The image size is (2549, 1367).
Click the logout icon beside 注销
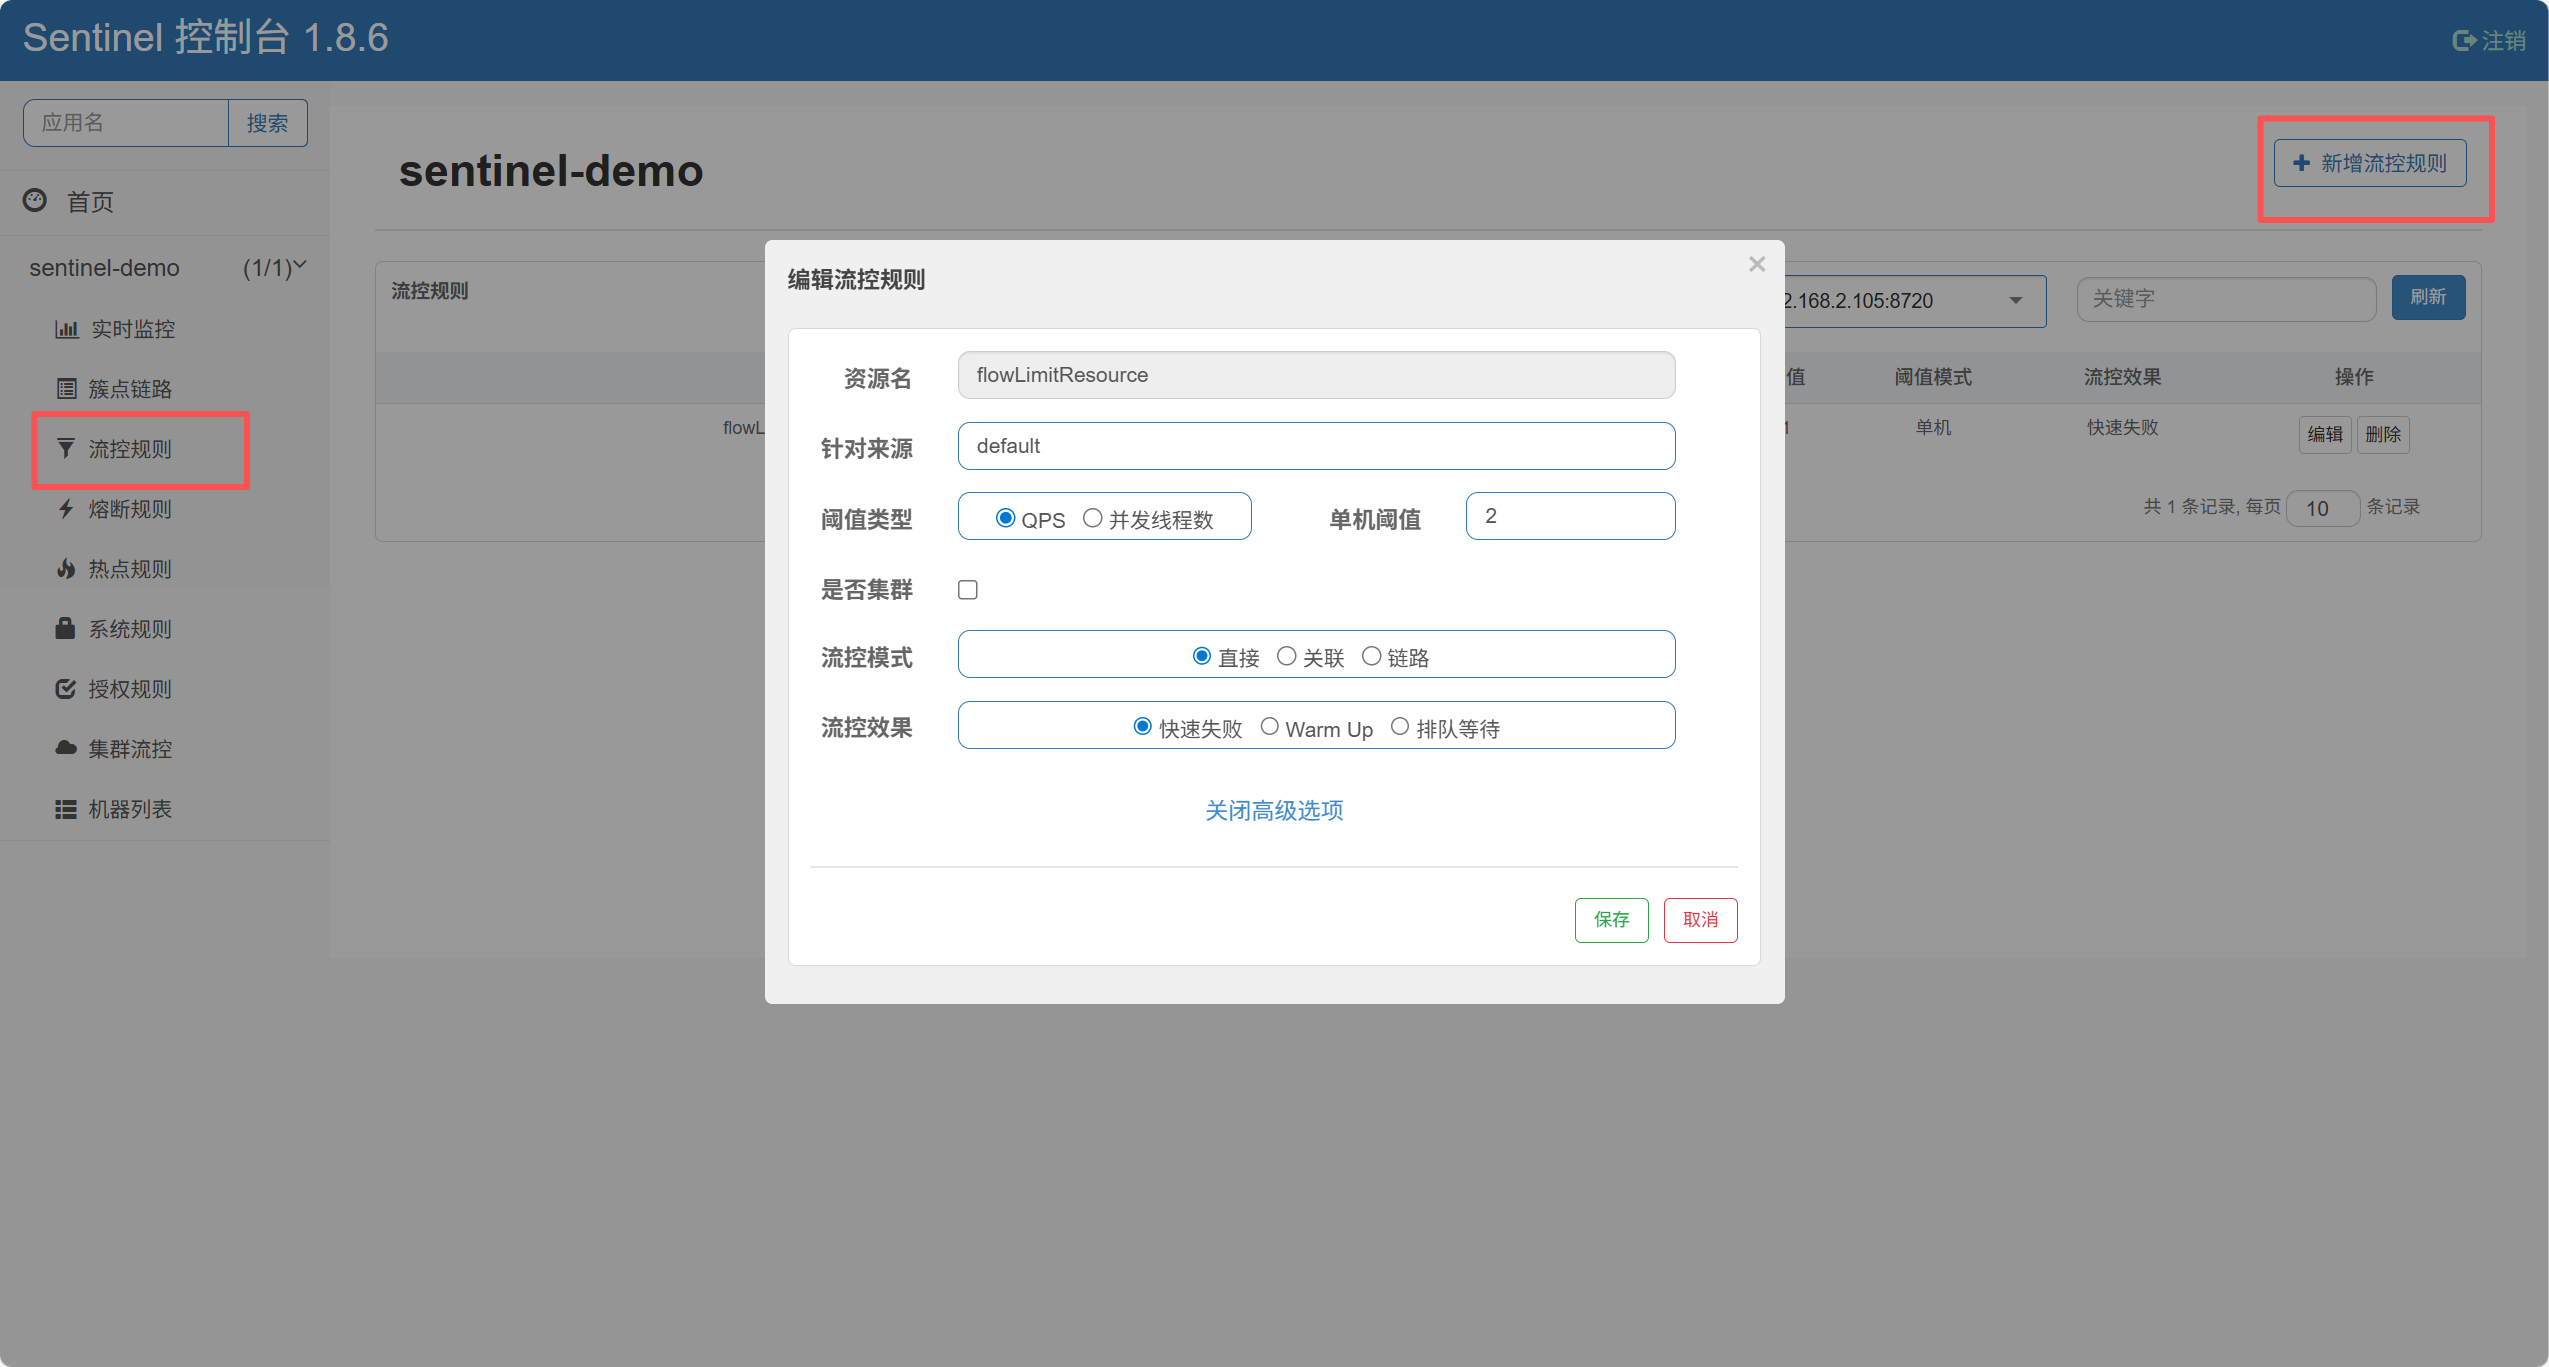point(2463,41)
